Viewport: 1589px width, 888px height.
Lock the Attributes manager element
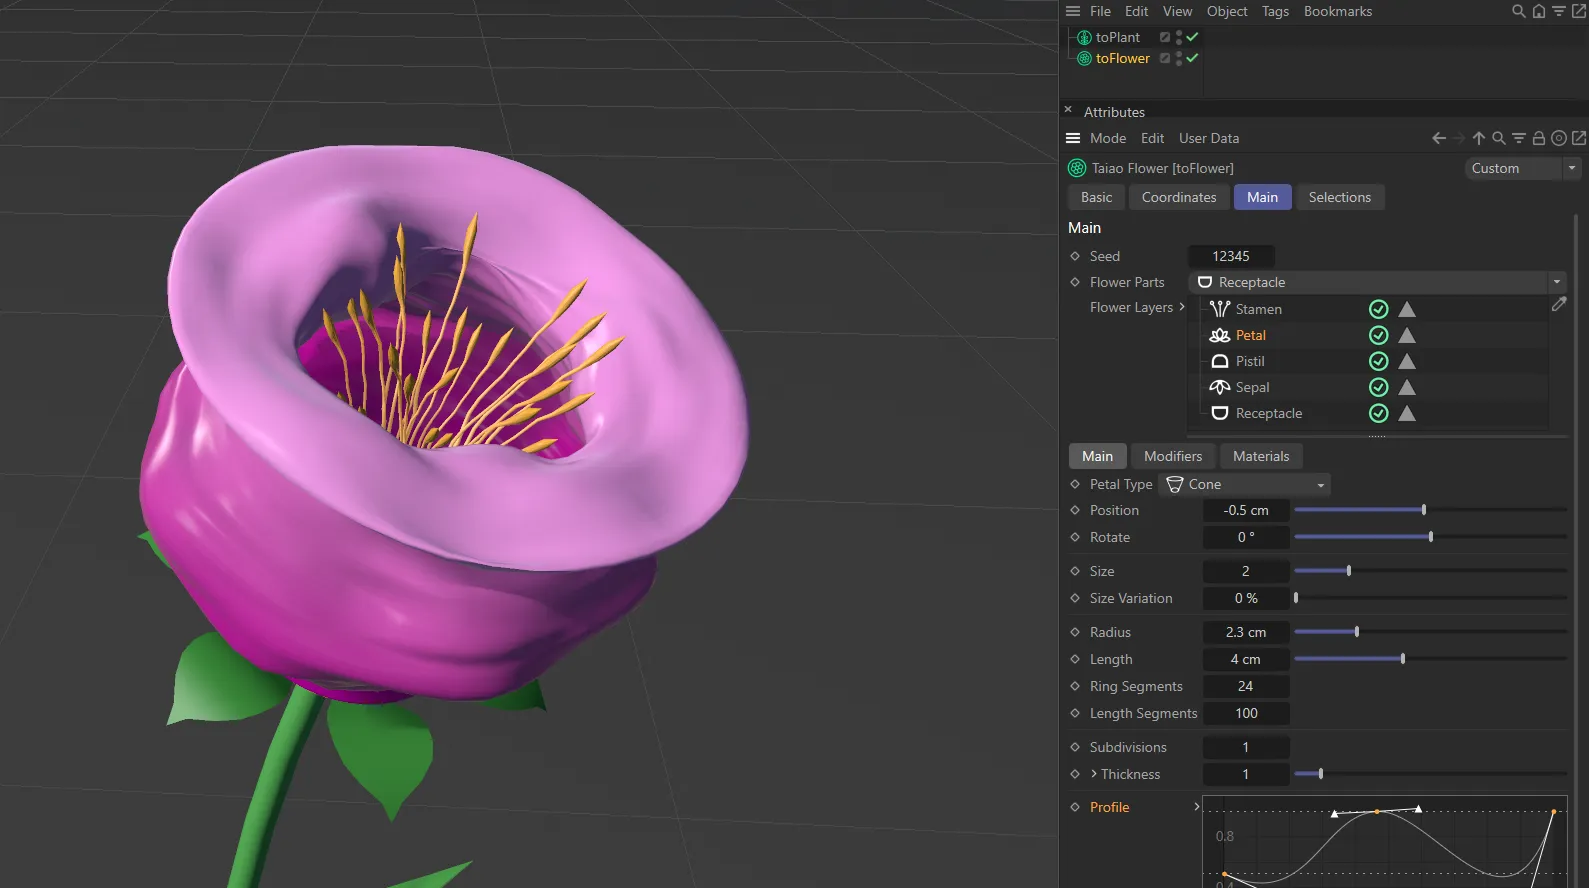click(1539, 138)
